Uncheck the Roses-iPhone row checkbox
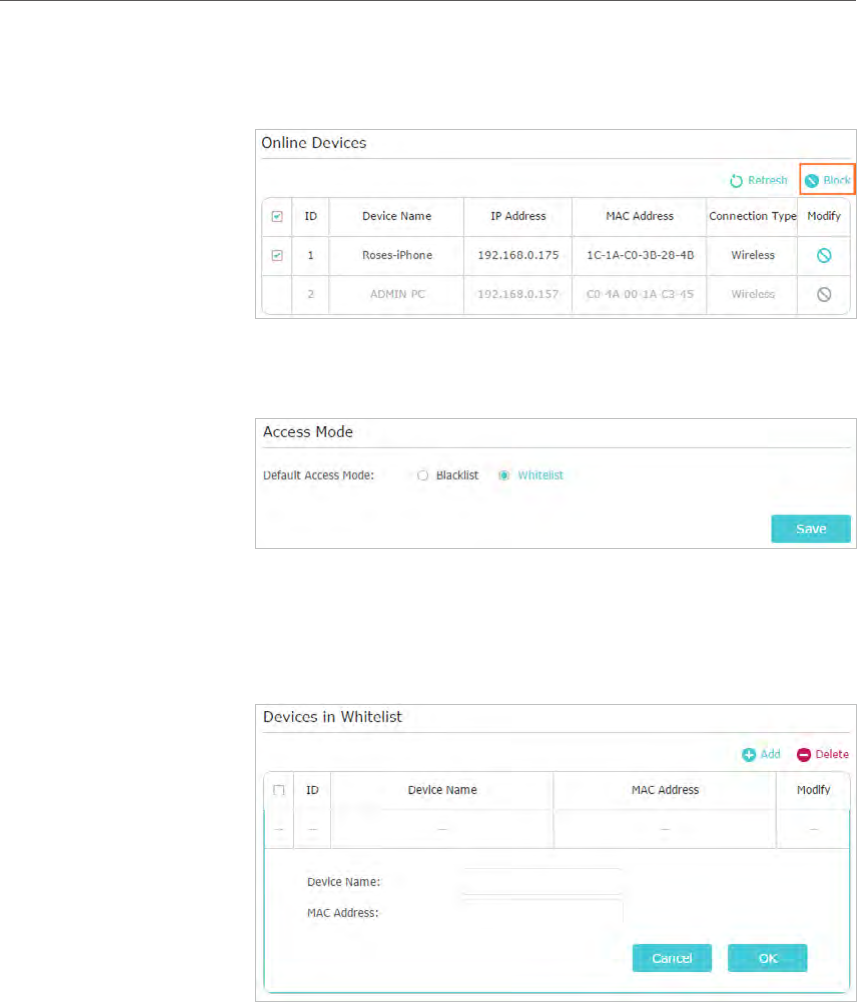Image resolution: width=857 pixels, height=1002 pixels. (277, 256)
